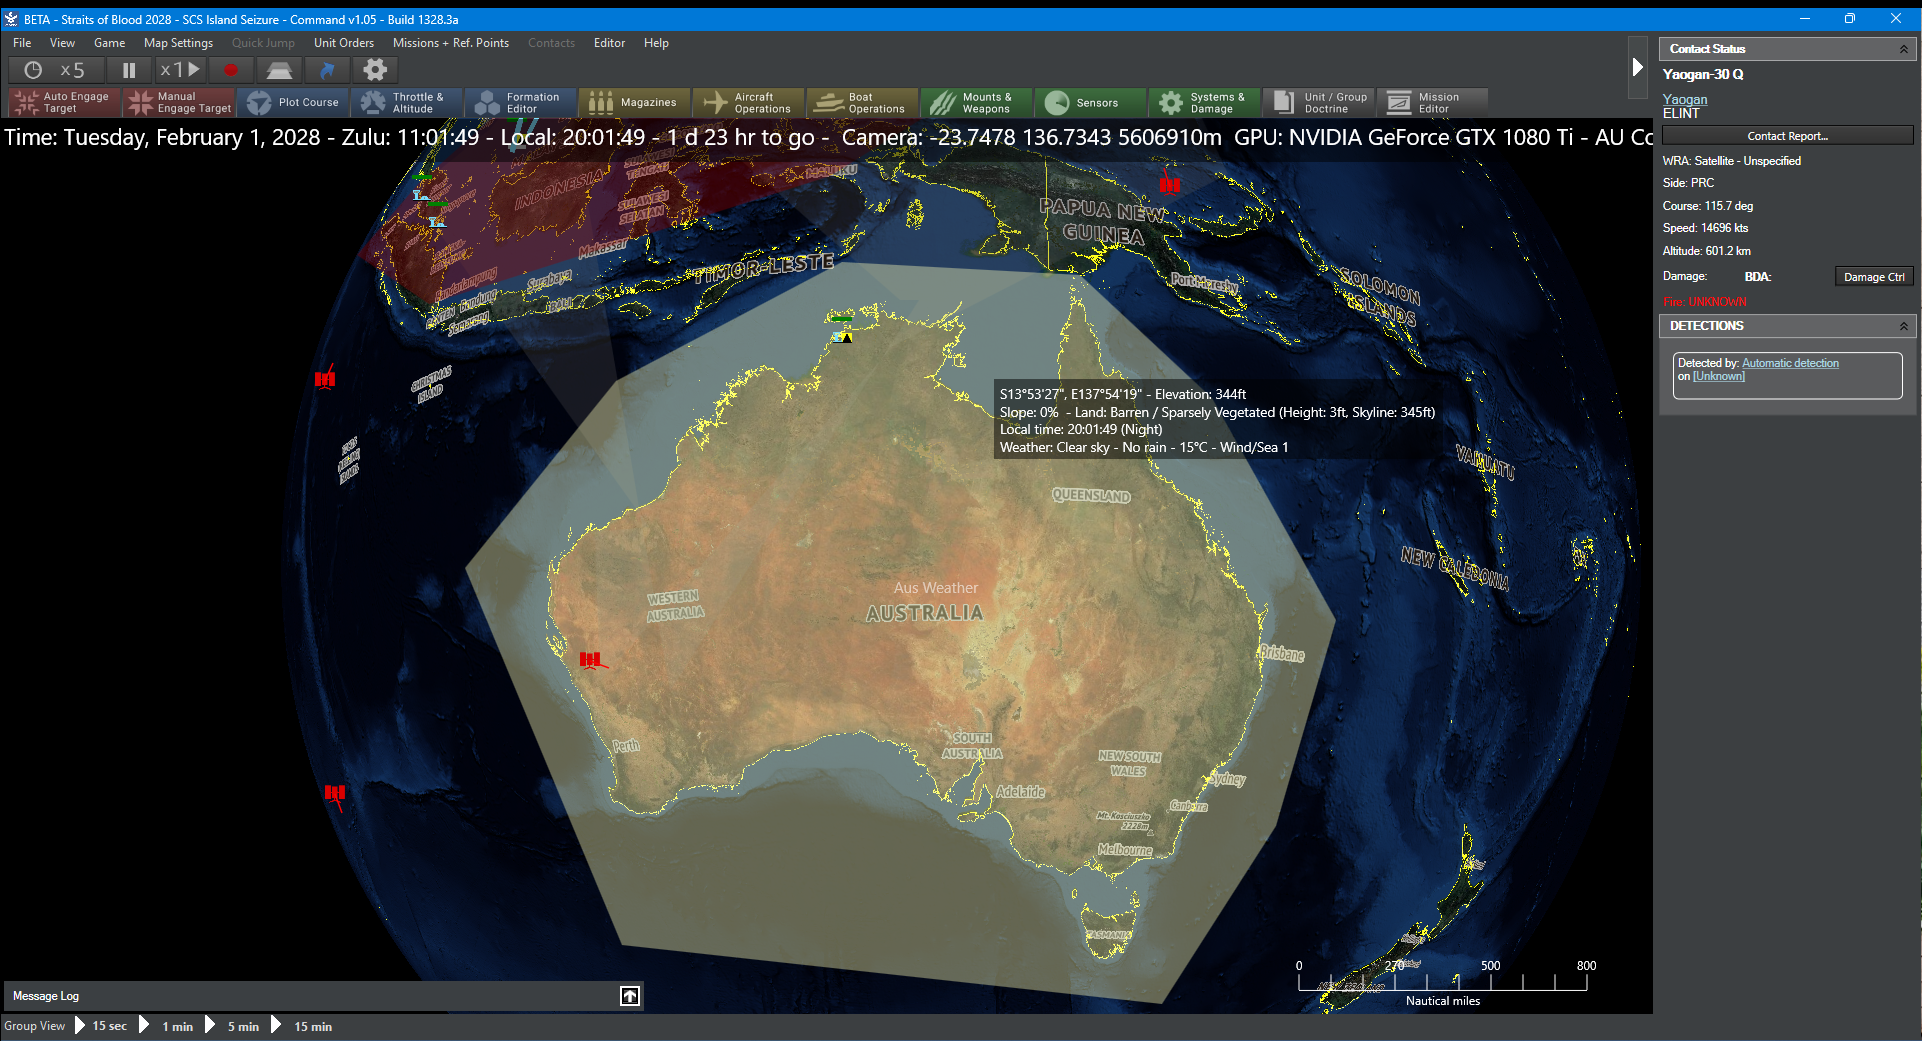
Task: Click the 'Side: PRC' text
Action: 1688,183
